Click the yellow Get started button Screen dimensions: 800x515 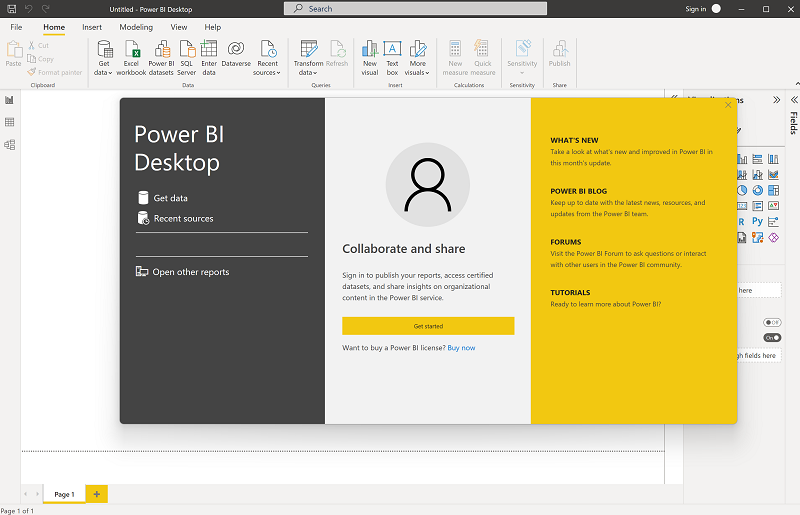pos(428,326)
